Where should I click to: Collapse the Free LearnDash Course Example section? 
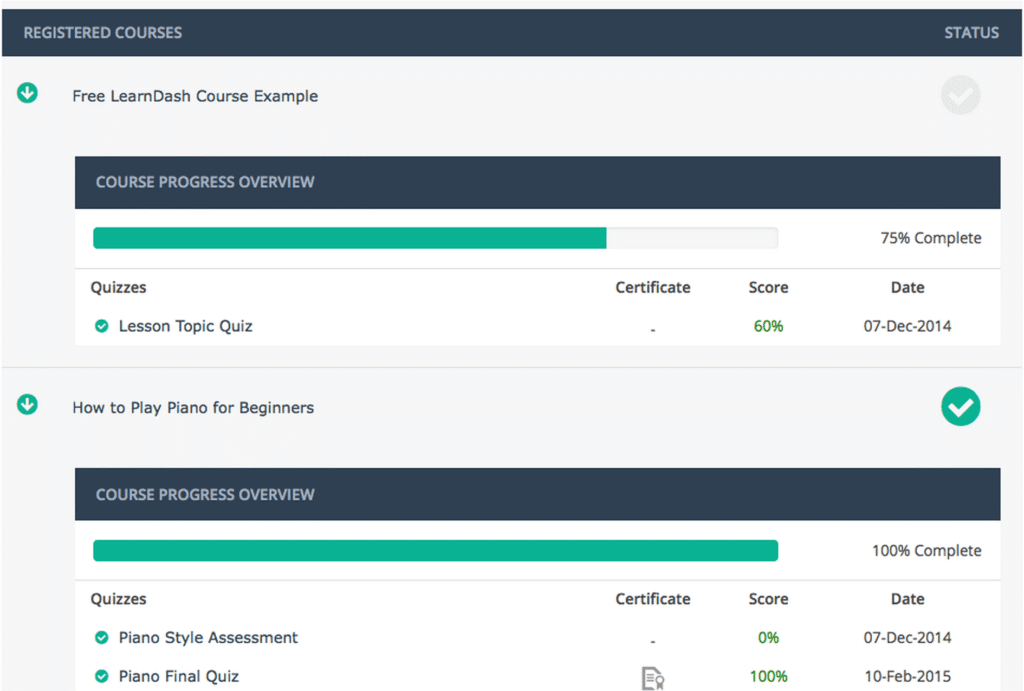pos(27,93)
